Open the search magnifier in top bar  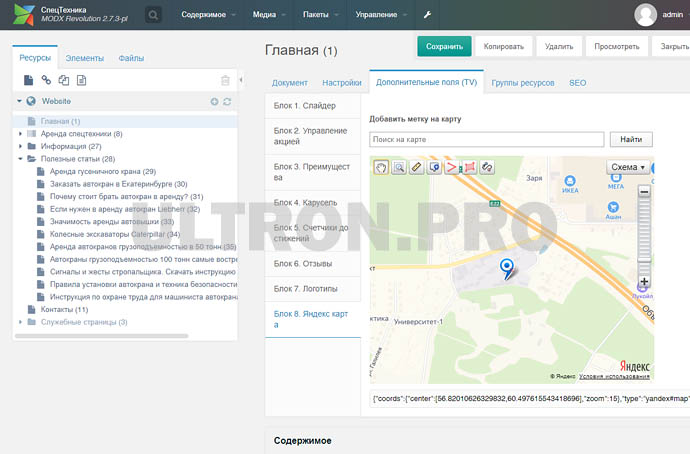click(152, 15)
